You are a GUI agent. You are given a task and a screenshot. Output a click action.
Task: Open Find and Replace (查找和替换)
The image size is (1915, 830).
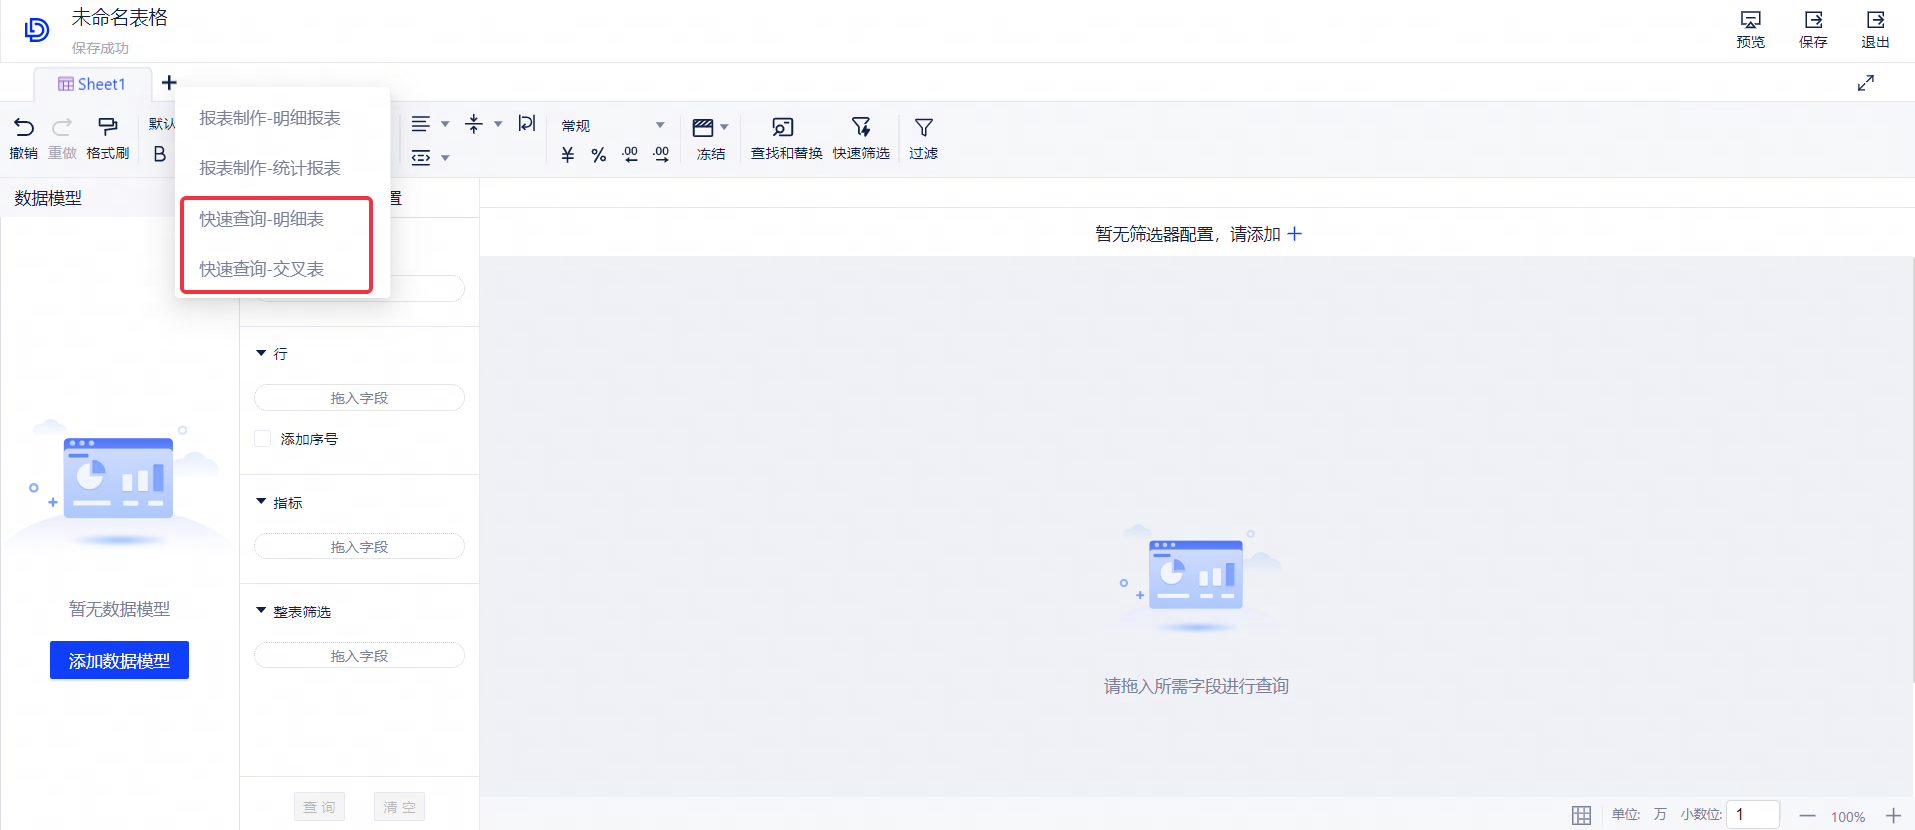(x=784, y=127)
